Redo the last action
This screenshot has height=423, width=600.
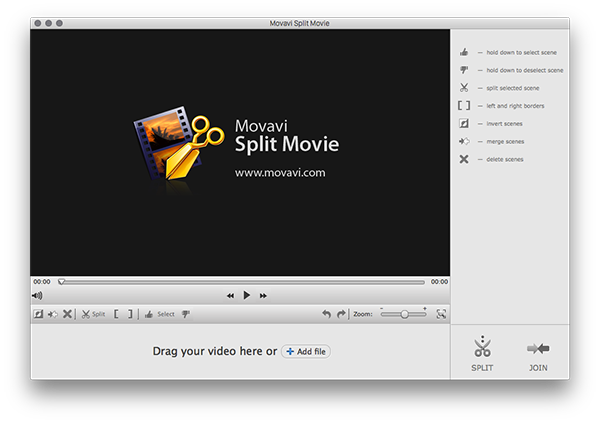(341, 314)
